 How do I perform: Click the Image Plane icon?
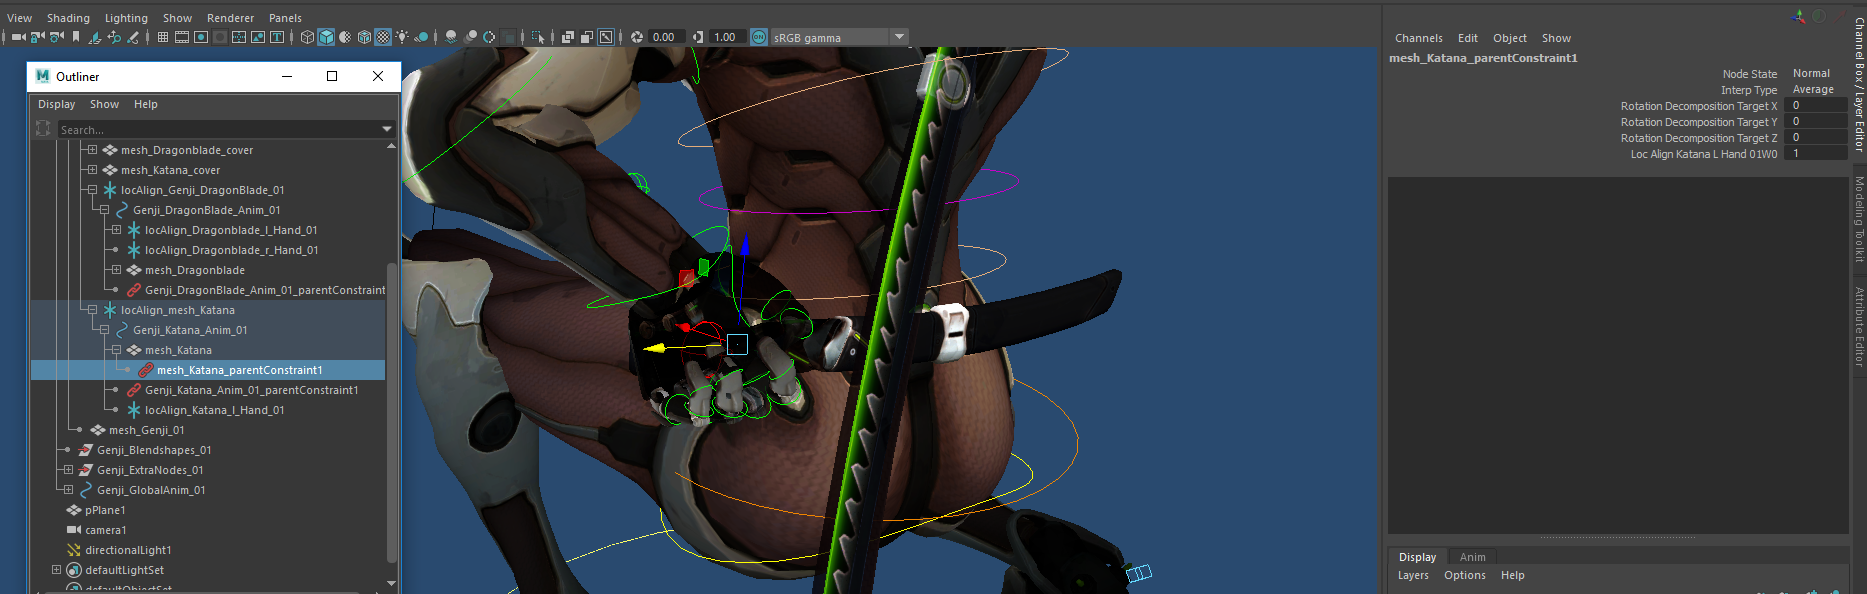click(95, 37)
